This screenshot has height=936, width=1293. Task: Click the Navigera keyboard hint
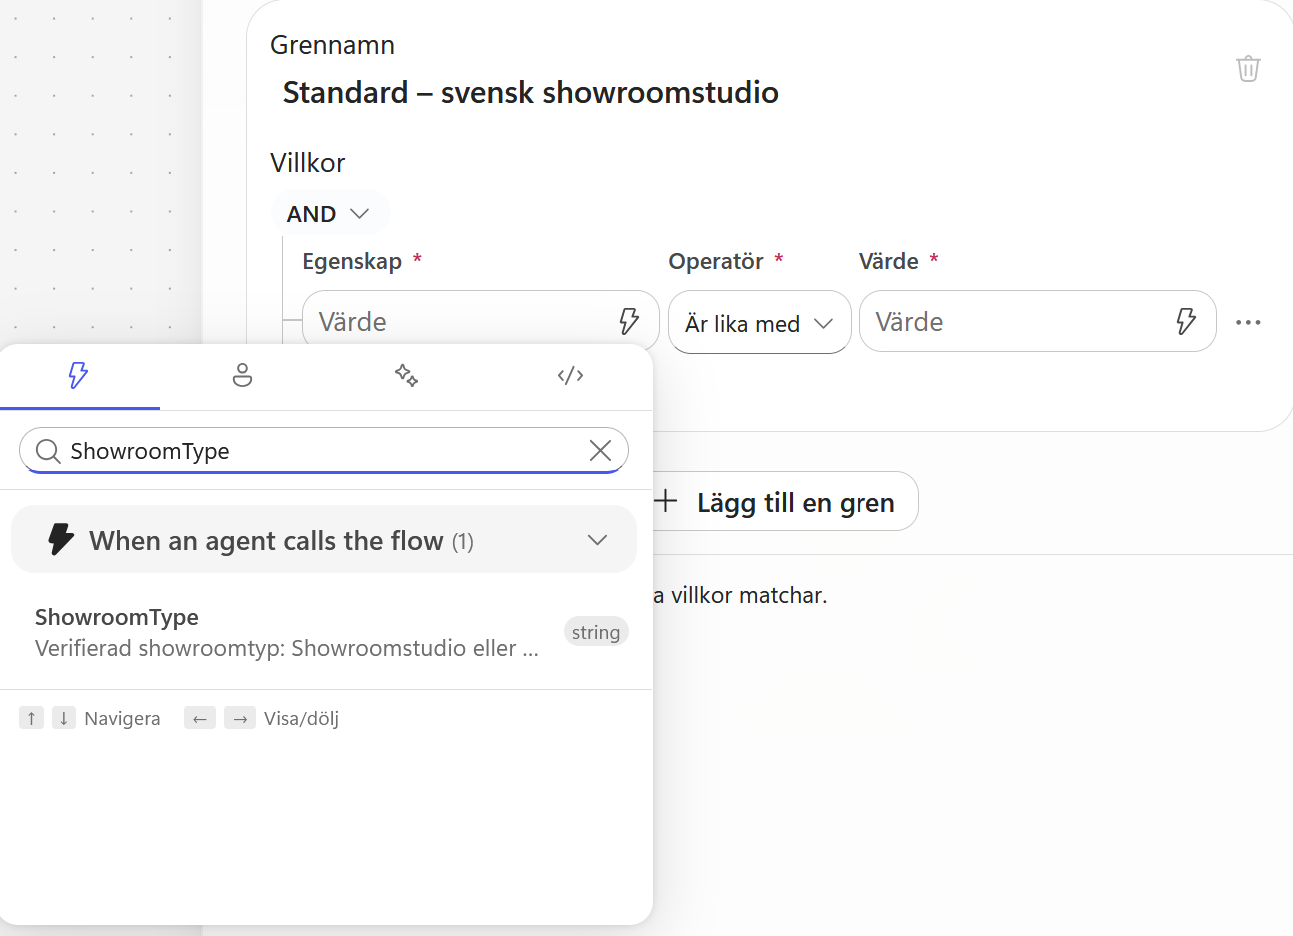click(122, 718)
